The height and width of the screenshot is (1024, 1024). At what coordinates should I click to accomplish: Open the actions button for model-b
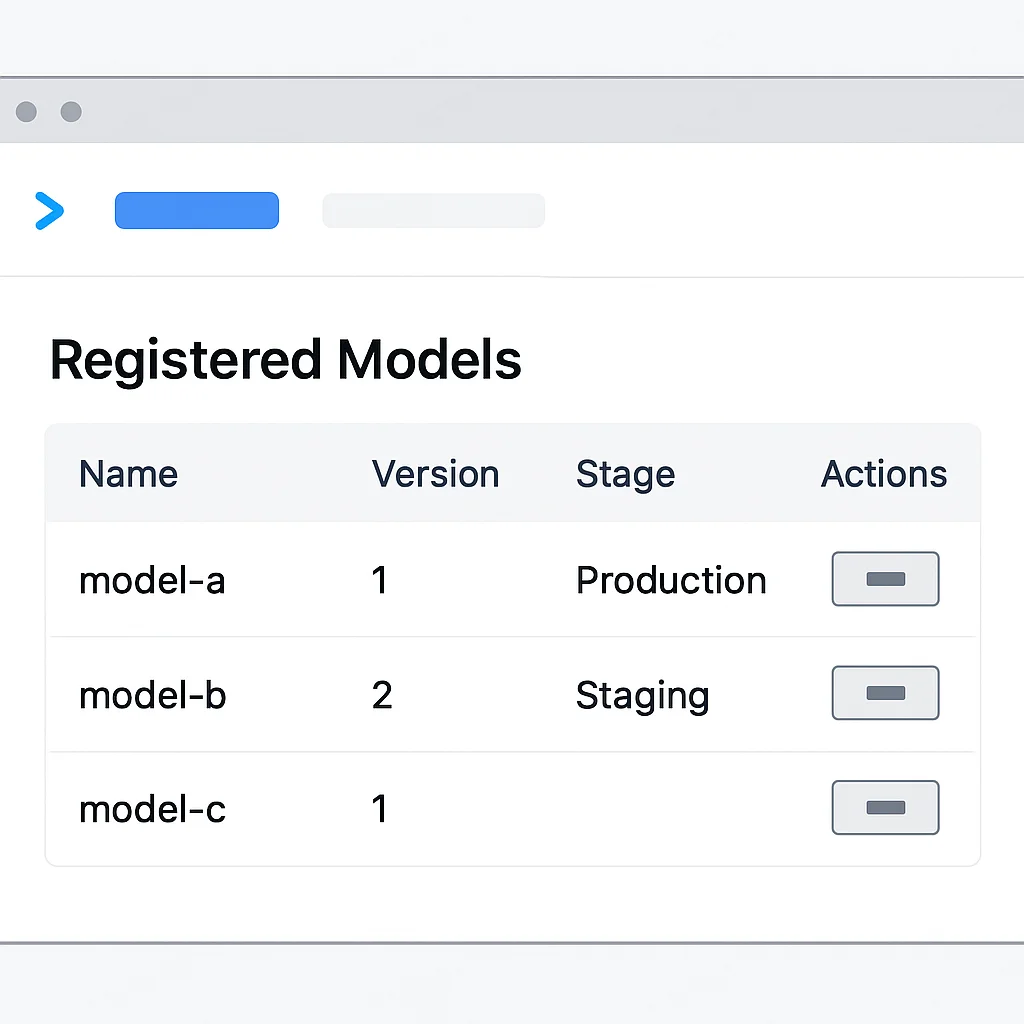[x=885, y=693]
